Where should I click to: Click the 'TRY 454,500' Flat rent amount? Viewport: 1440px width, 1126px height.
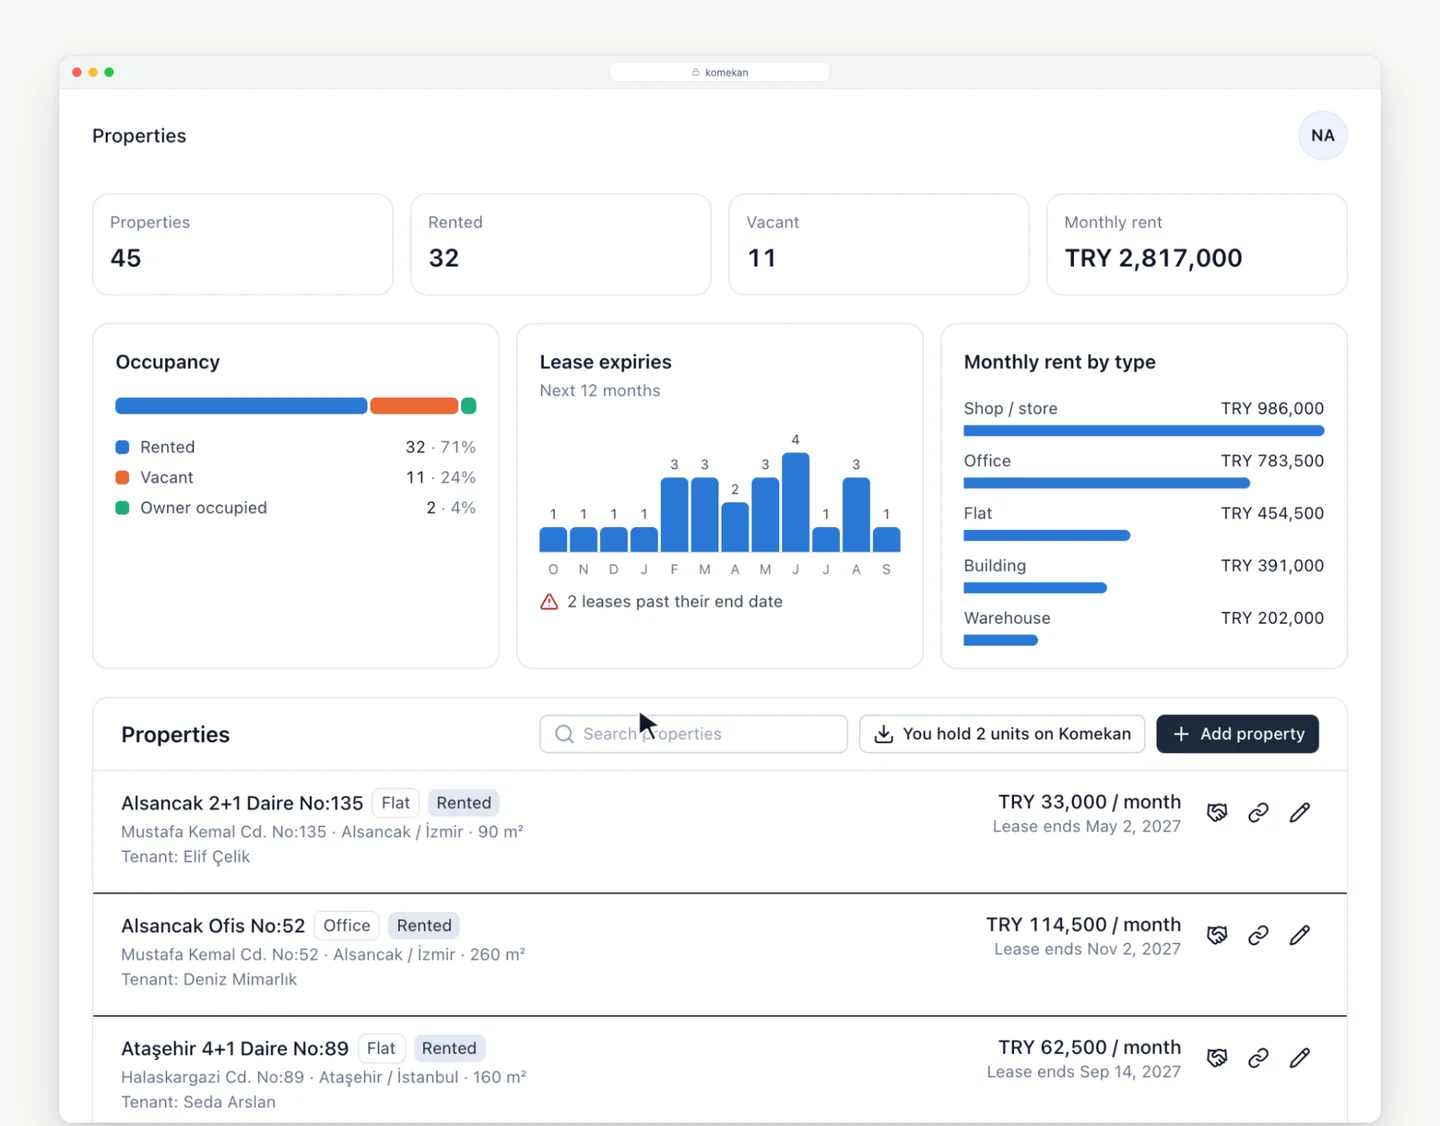tap(1272, 513)
